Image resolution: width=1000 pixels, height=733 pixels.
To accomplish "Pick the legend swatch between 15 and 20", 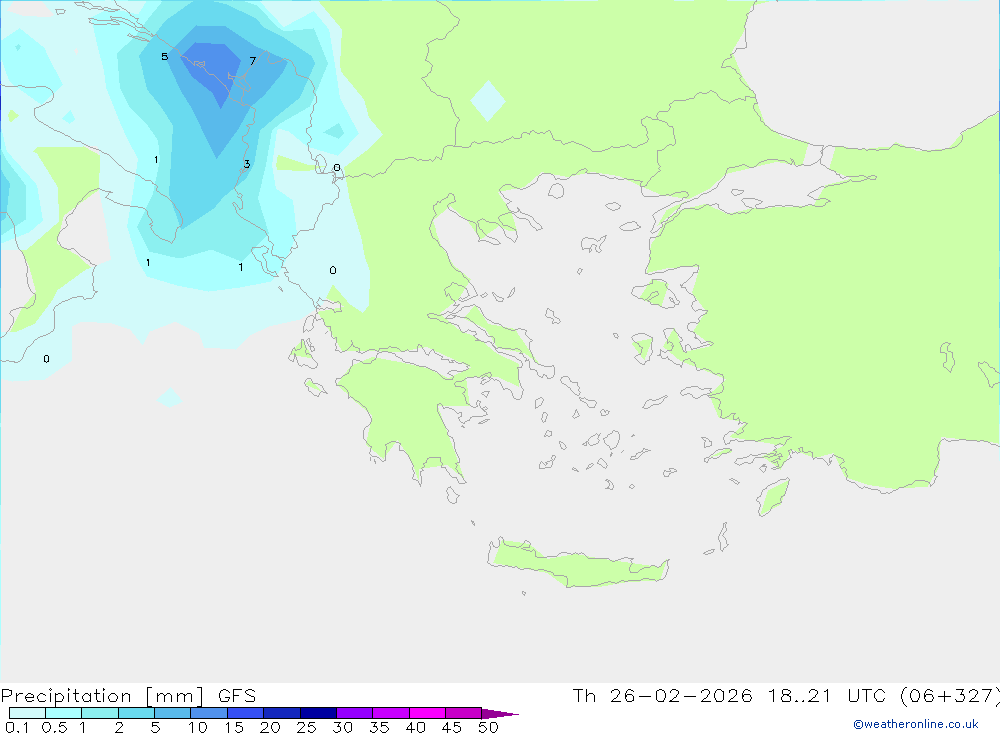I will click(x=246, y=713).
